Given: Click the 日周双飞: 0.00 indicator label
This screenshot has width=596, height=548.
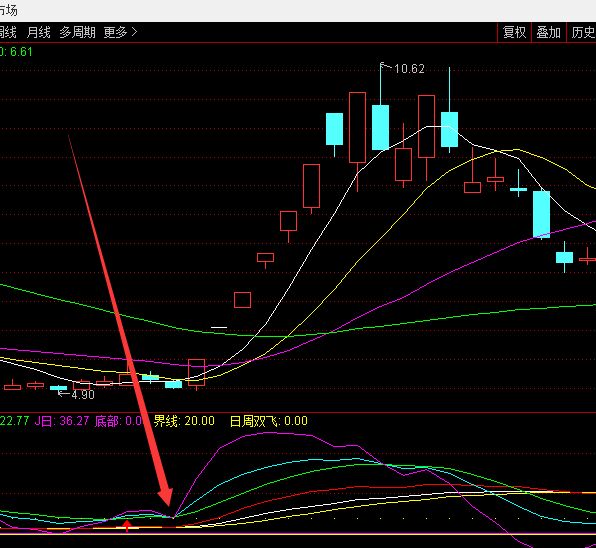Looking at the screenshot, I should (269, 421).
